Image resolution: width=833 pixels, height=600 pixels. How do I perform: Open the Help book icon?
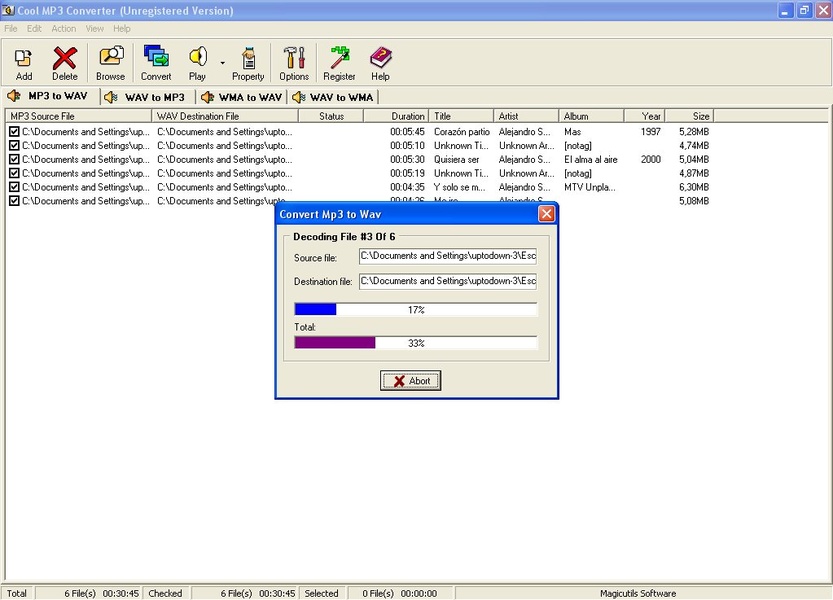pyautogui.click(x=380, y=58)
